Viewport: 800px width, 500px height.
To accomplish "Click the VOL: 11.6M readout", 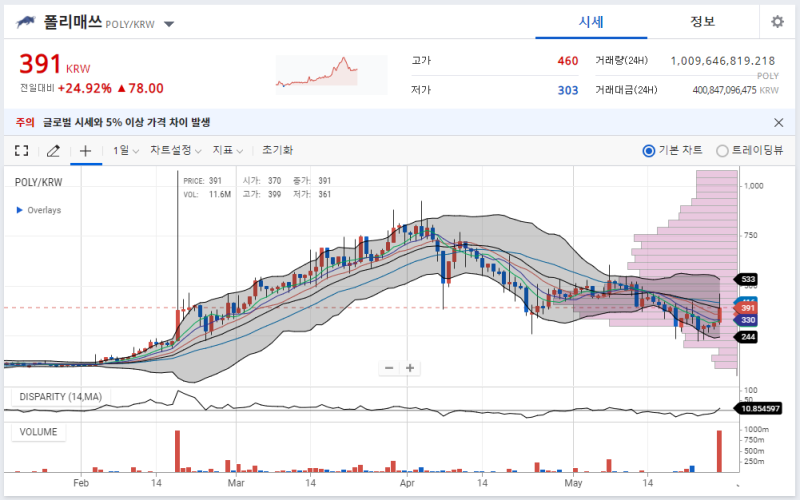I will coord(207,194).
